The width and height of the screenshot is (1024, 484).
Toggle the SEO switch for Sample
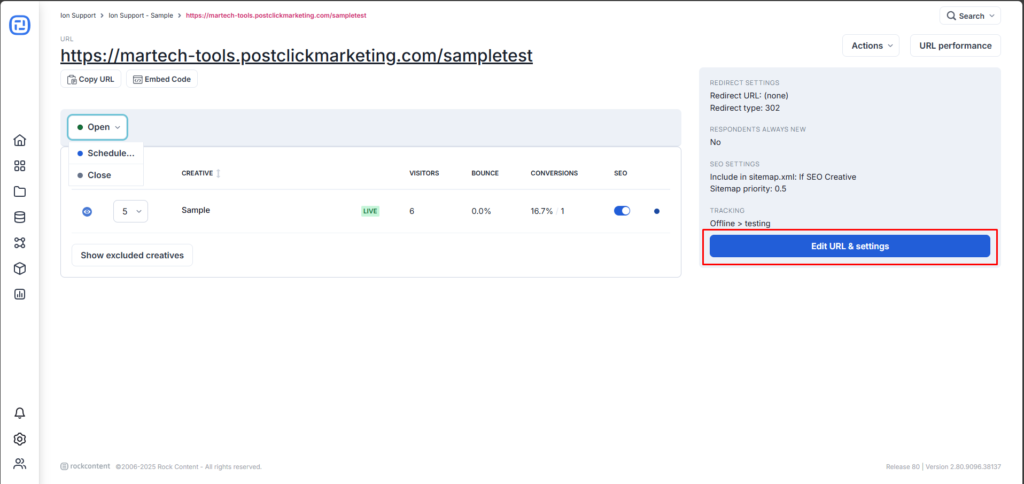(x=622, y=211)
